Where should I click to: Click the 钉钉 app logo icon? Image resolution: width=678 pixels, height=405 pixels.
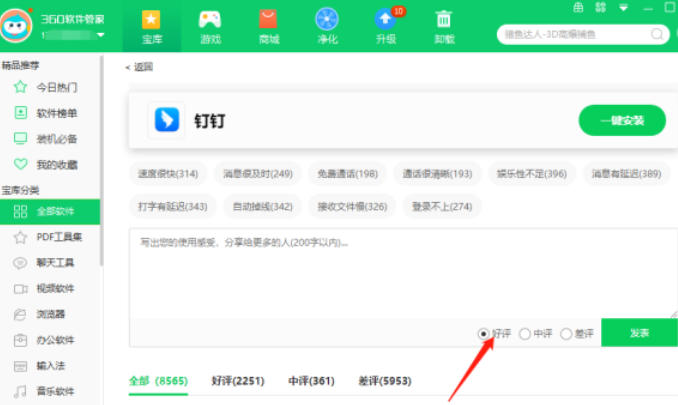165,121
